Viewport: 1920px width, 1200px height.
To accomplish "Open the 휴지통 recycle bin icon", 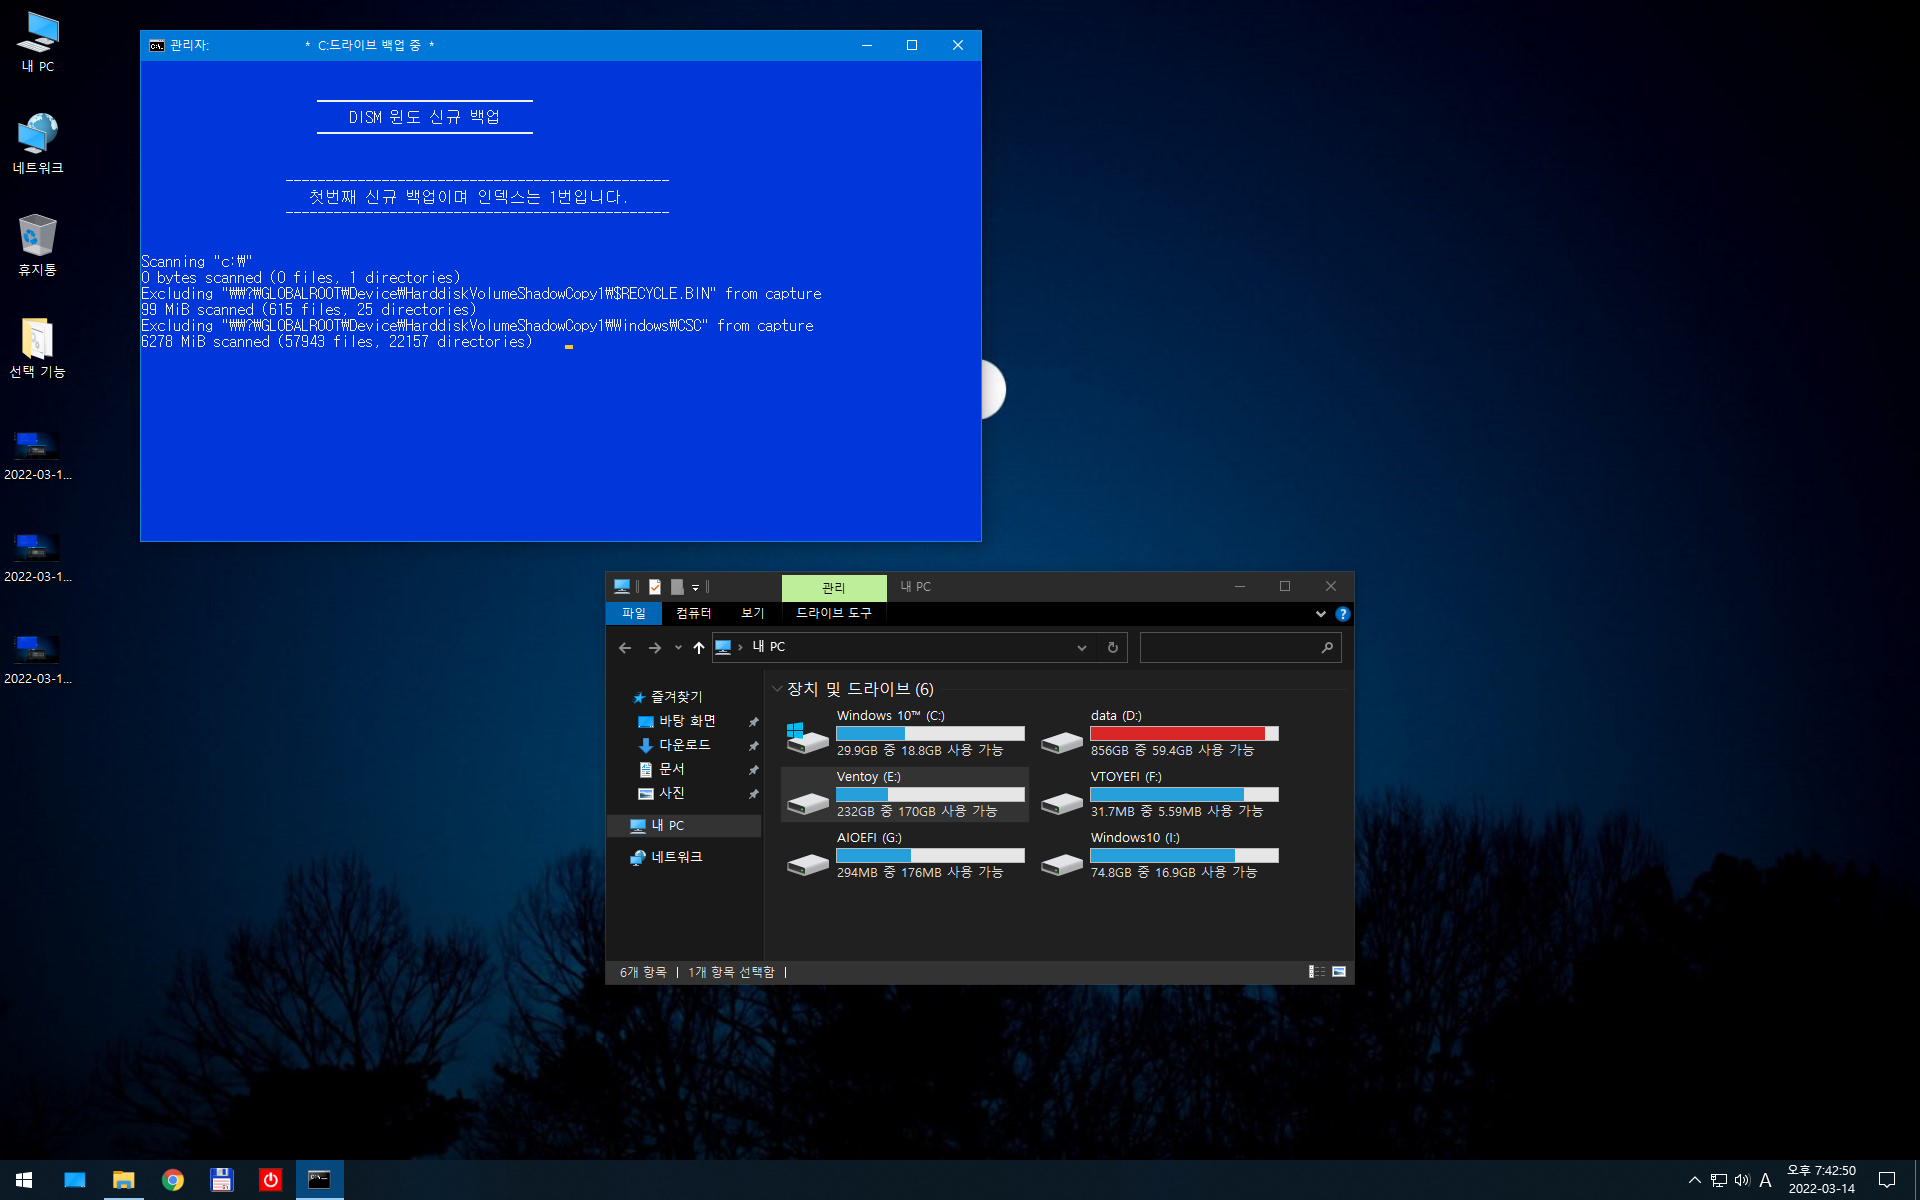I will pyautogui.click(x=38, y=245).
